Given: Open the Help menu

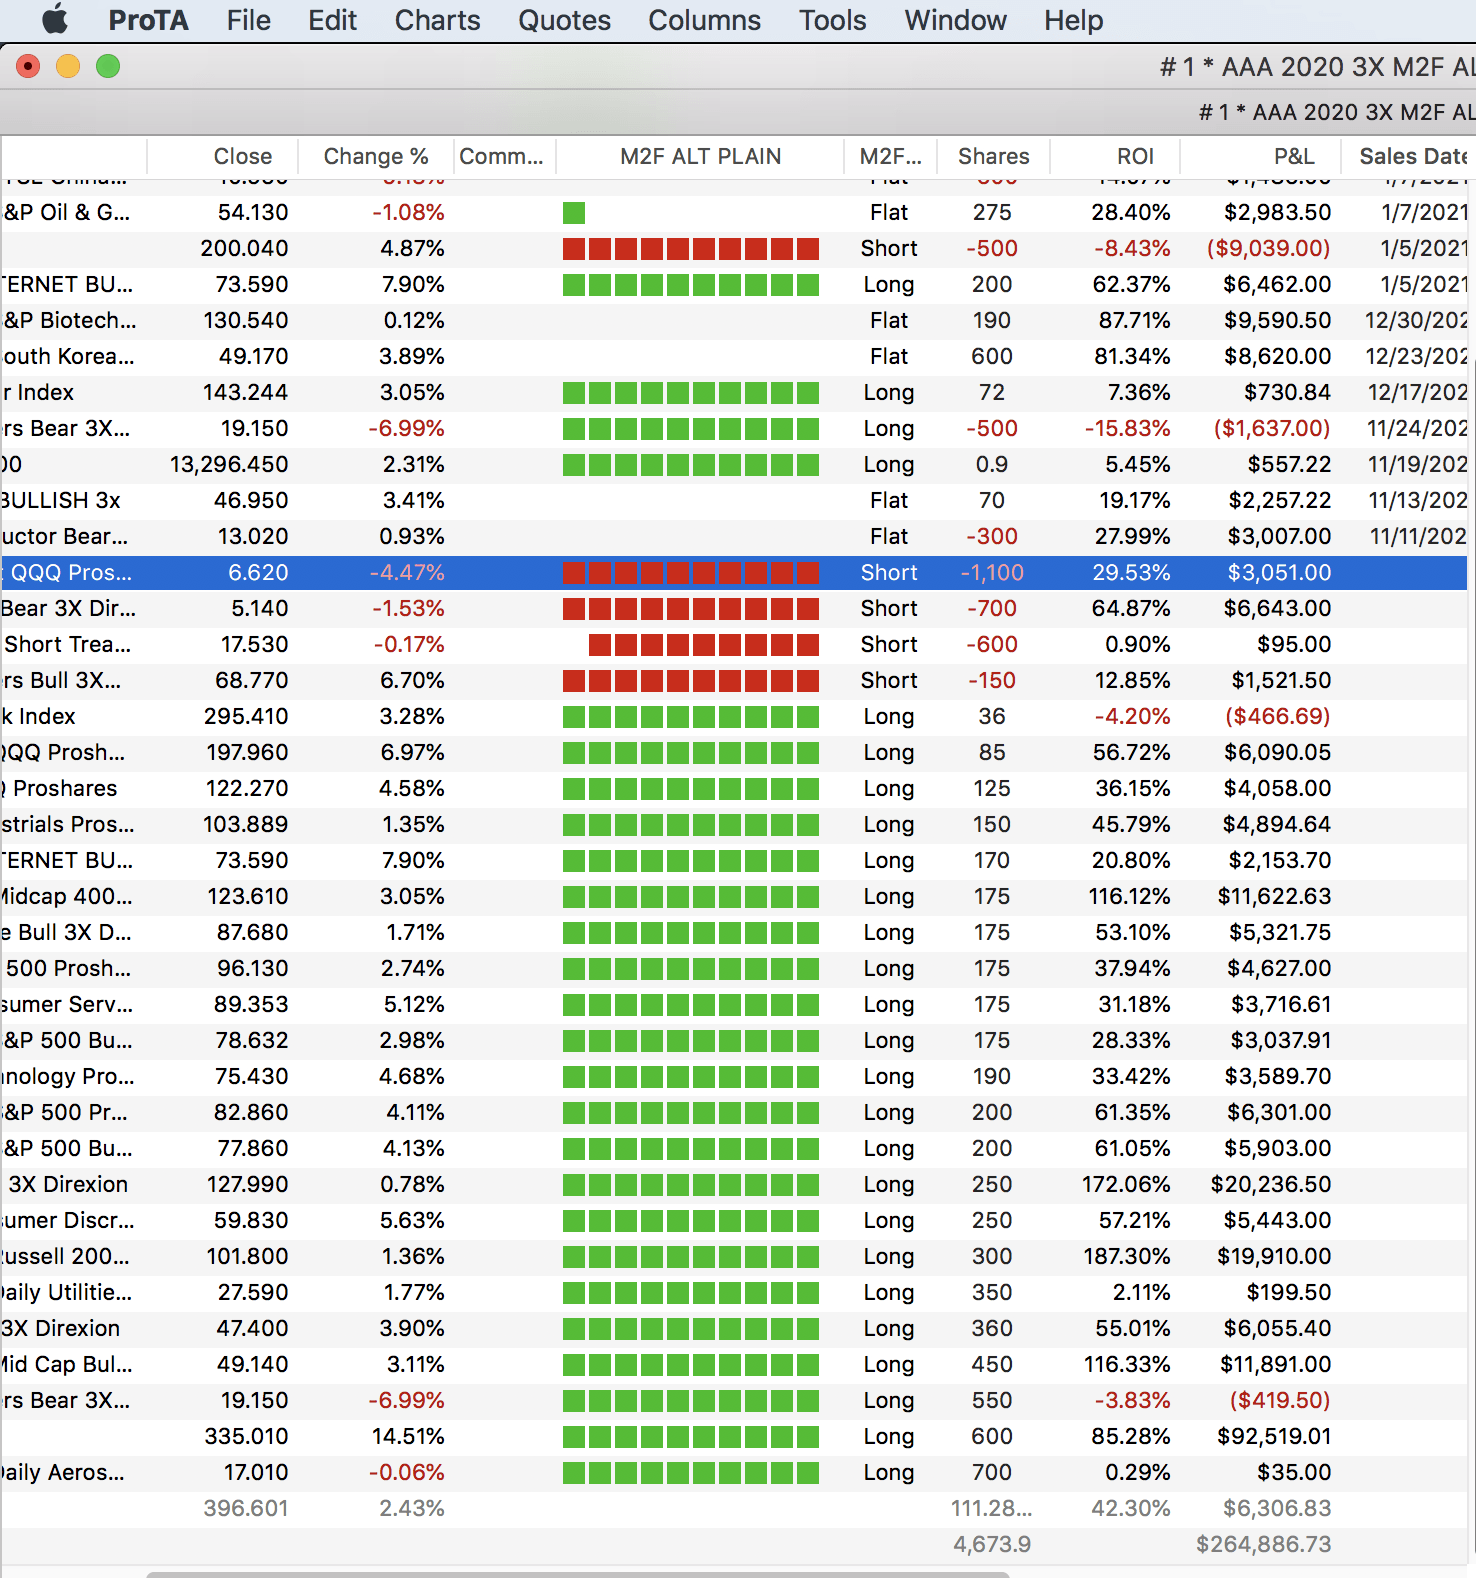Looking at the screenshot, I should tap(1073, 20).
